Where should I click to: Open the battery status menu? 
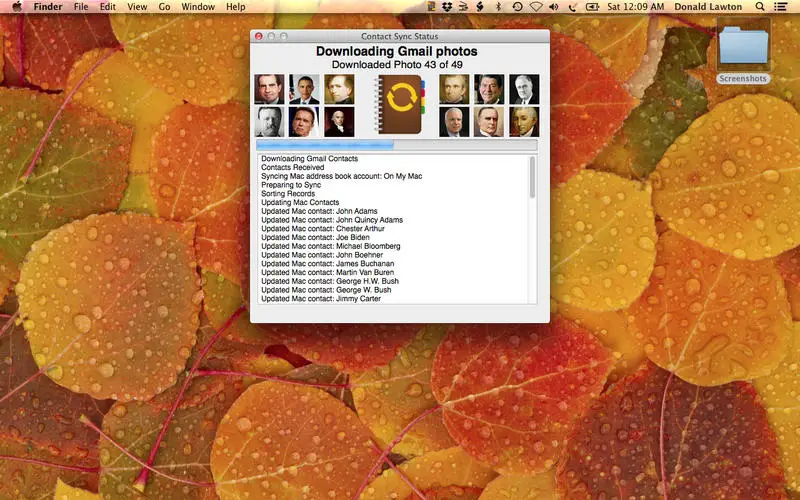point(592,7)
